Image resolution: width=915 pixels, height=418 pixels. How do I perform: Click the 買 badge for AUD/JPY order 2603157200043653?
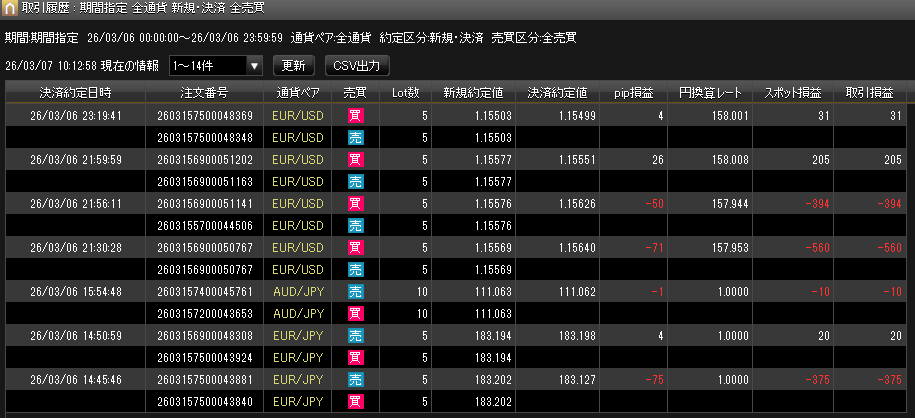pyautogui.click(x=355, y=313)
